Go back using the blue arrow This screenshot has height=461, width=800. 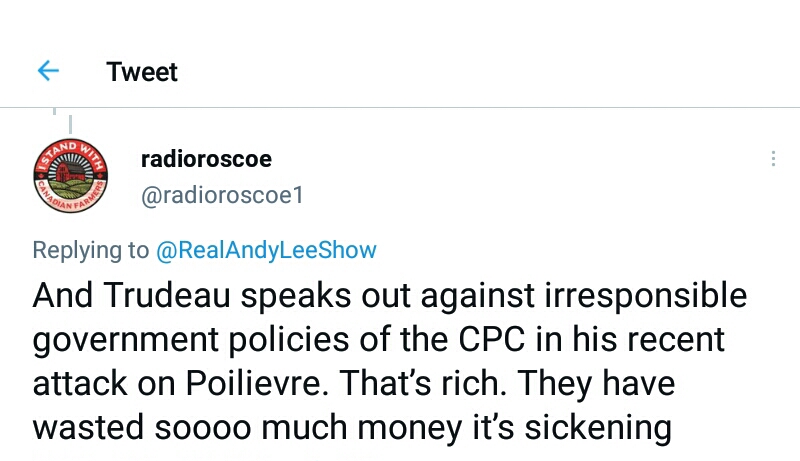[x=47, y=71]
